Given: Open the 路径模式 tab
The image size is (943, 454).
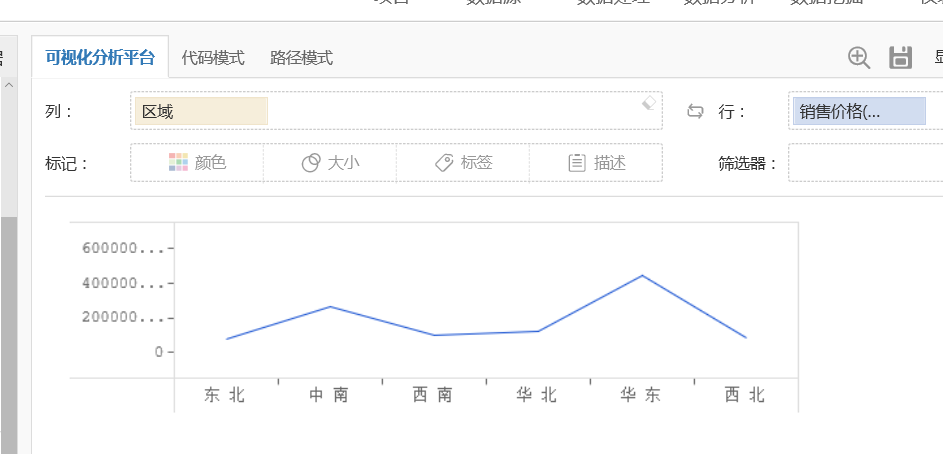Looking at the screenshot, I should point(301,58).
